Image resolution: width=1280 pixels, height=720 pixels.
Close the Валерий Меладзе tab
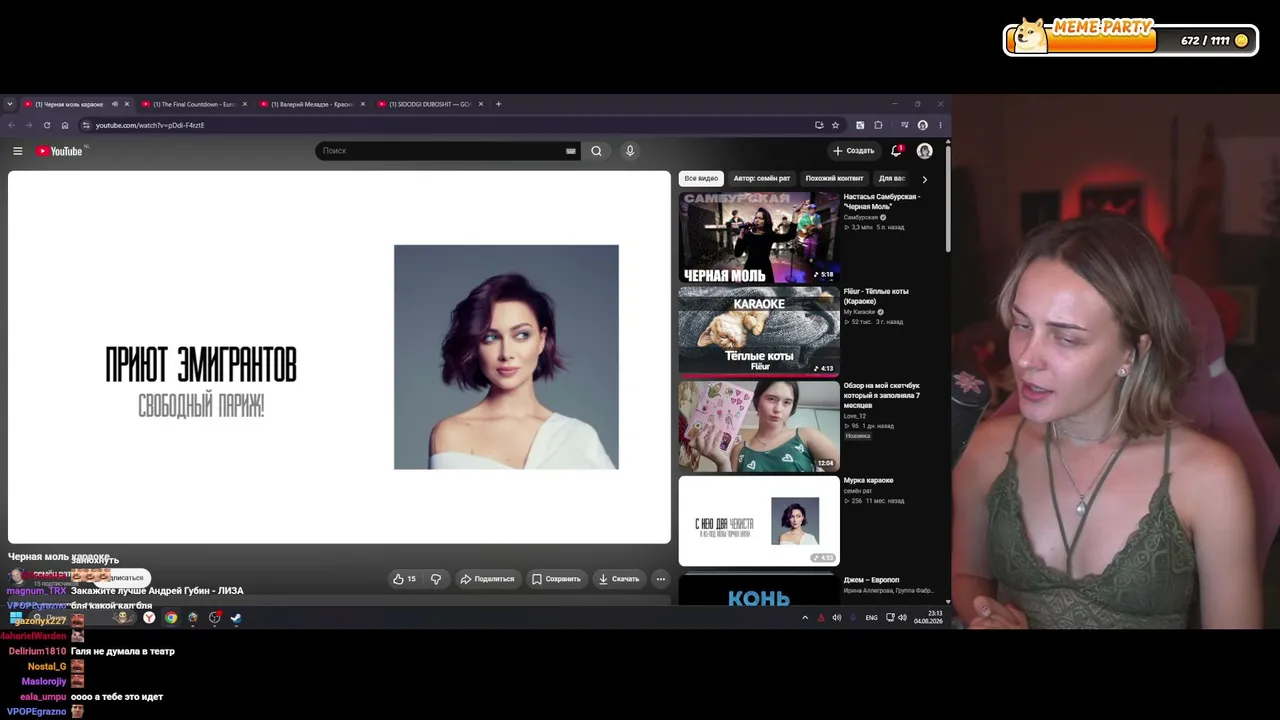[363, 104]
